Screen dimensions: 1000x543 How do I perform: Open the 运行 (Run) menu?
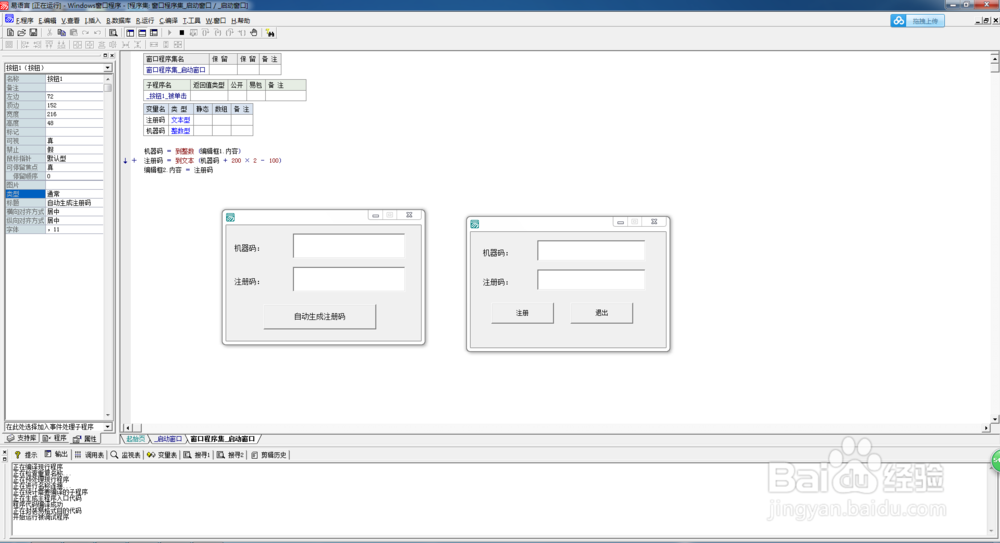click(x=145, y=21)
